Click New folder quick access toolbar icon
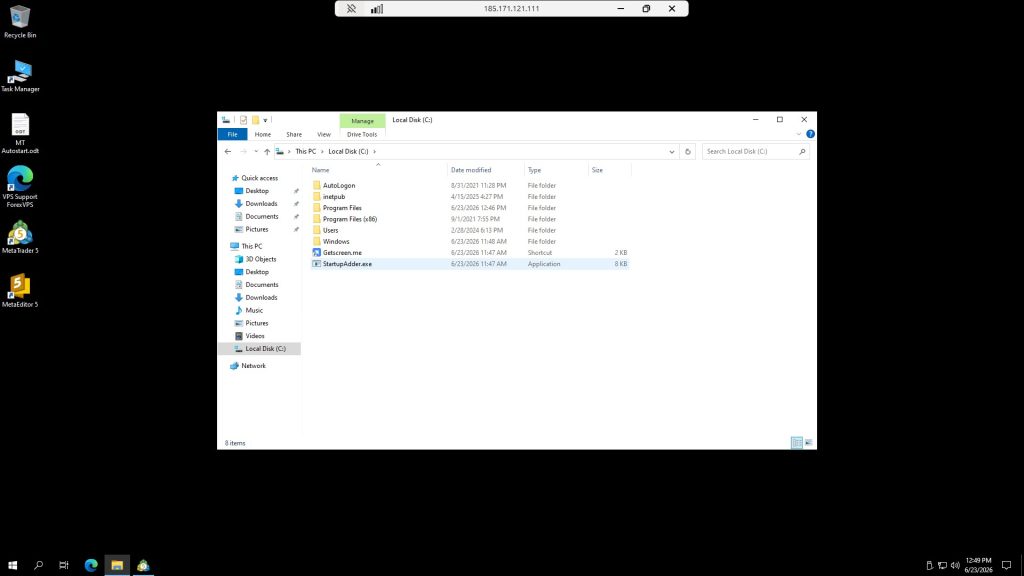 pyautogui.click(x=255, y=120)
